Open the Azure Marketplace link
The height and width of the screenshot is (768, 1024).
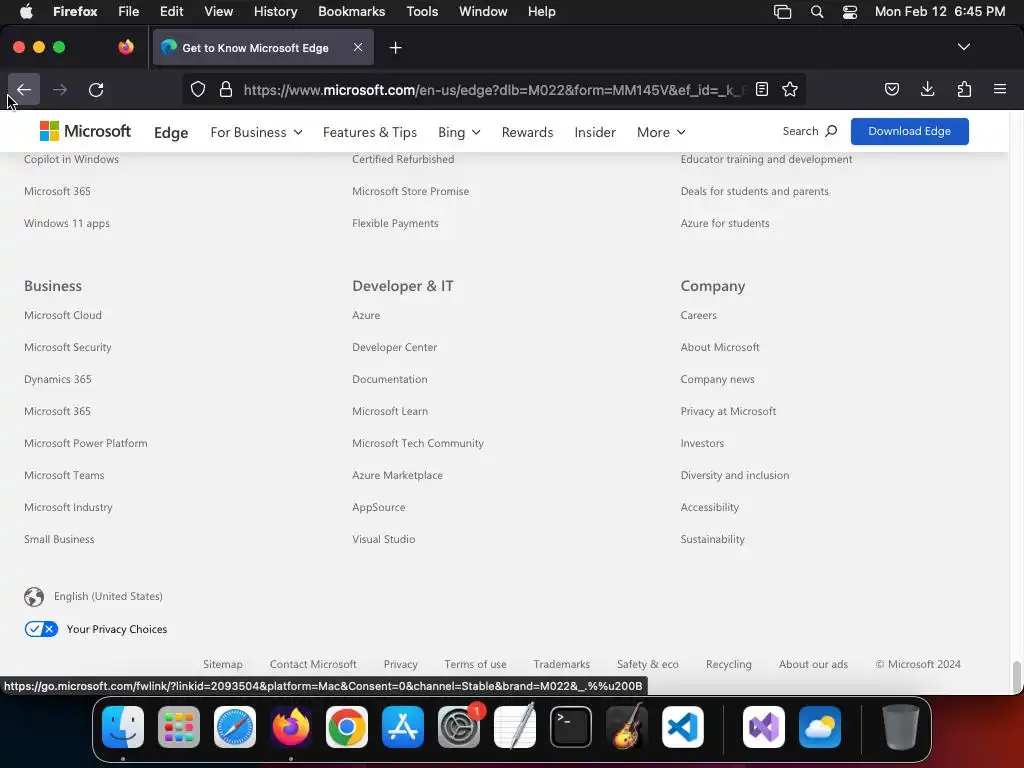pyautogui.click(x=397, y=475)
